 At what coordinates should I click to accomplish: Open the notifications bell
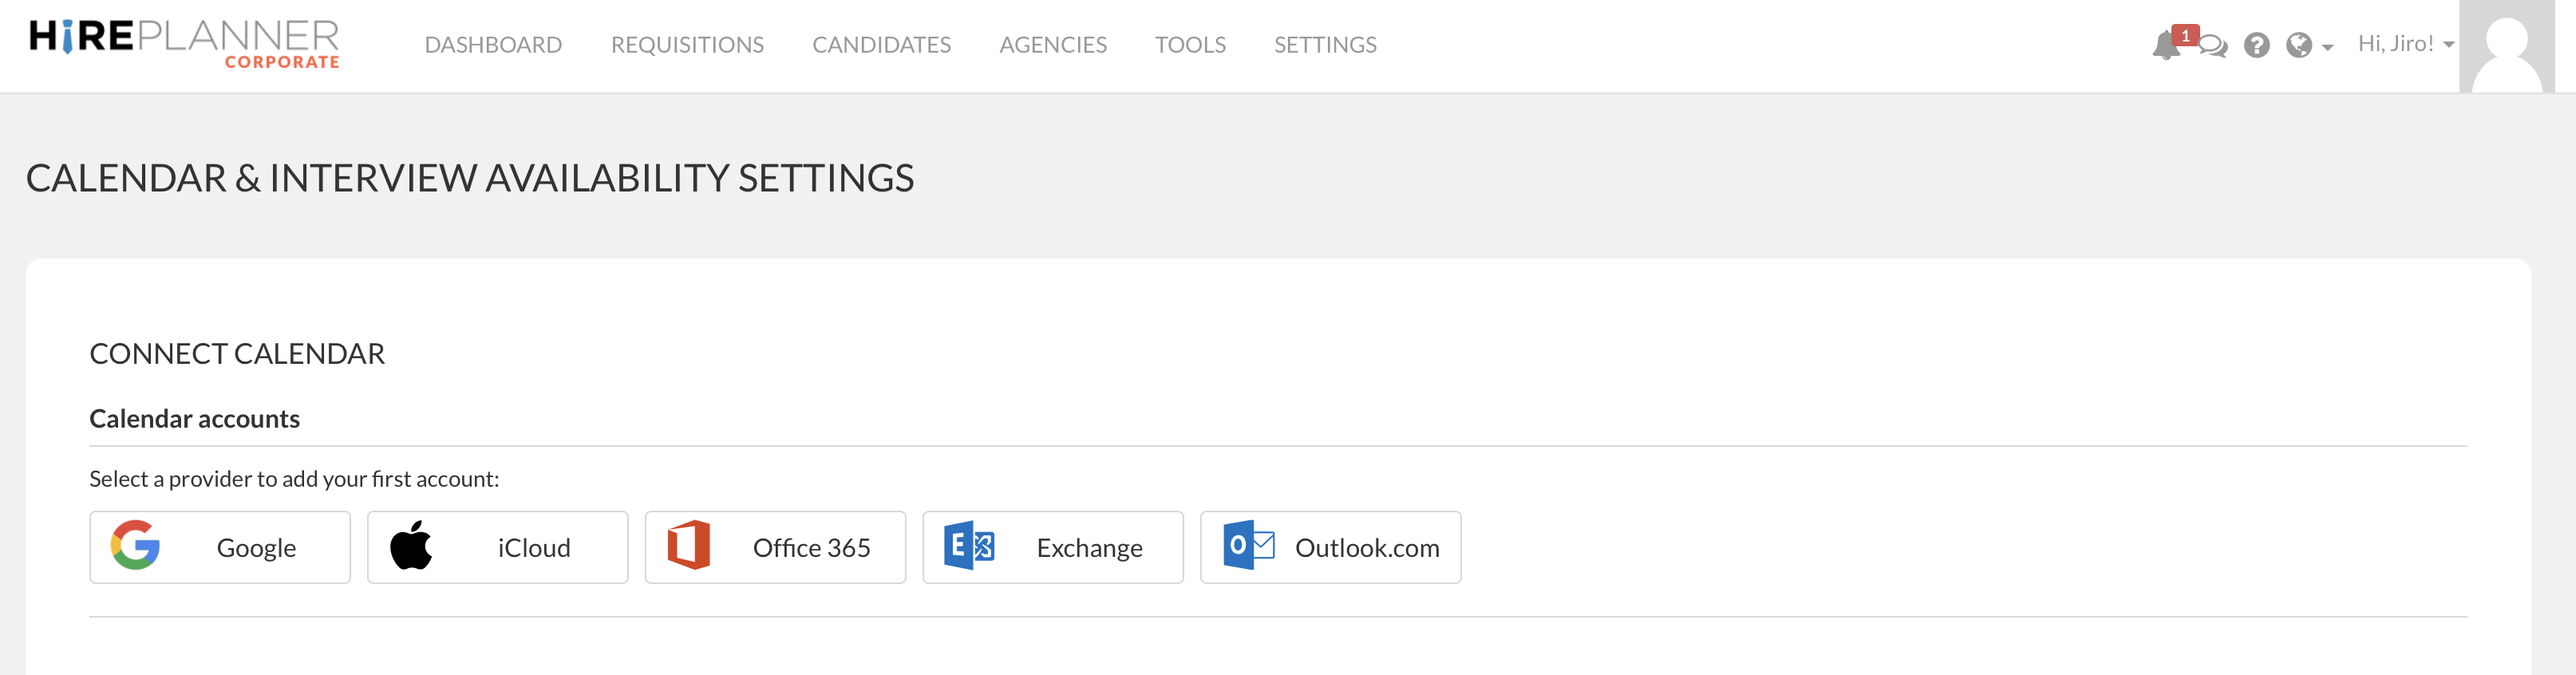2164,46
